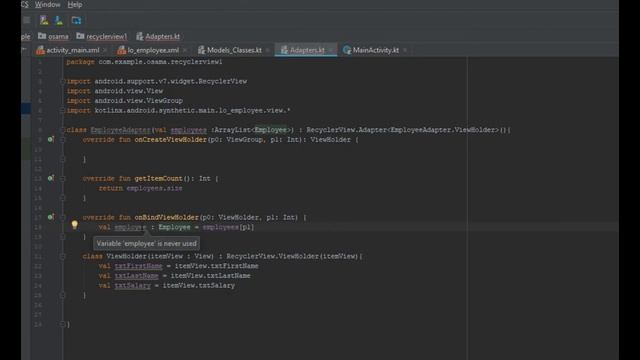Viewport: 640px width, 360px height.
Task: Close the Models_Classes.kt tab
Action: tap(268, 50)
